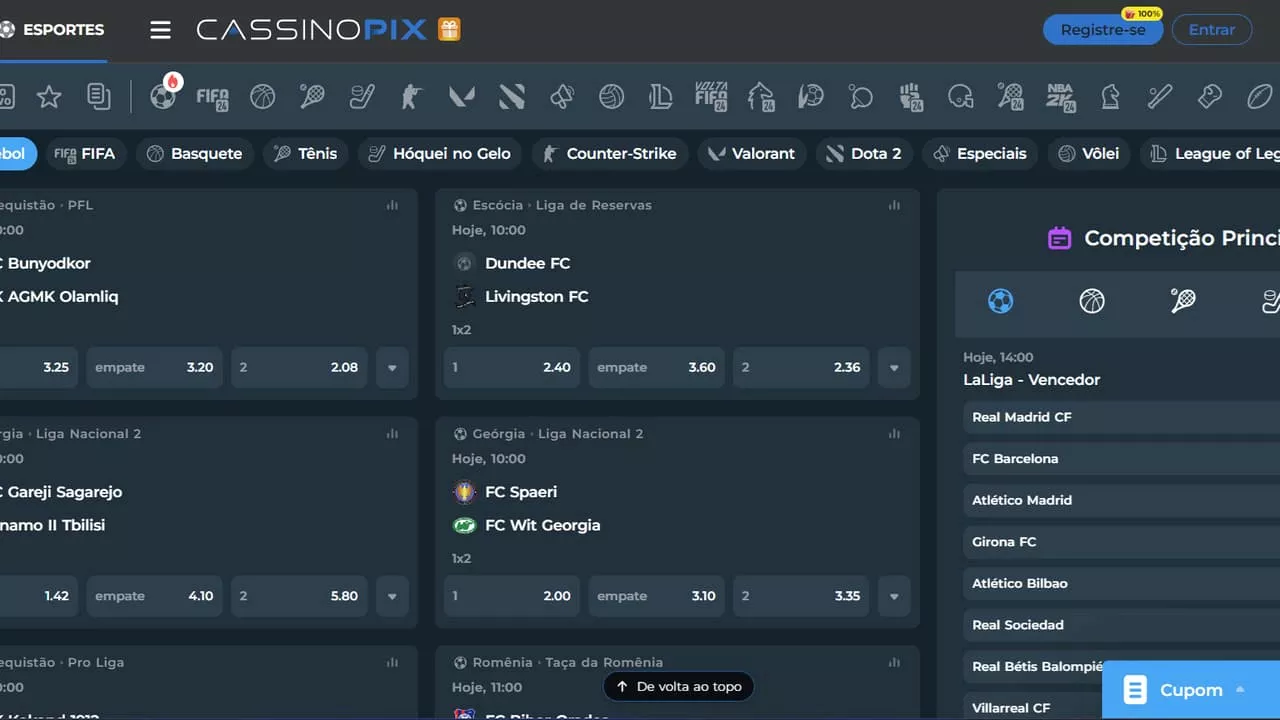Select the volleyball sport icon

coord(612,97)
